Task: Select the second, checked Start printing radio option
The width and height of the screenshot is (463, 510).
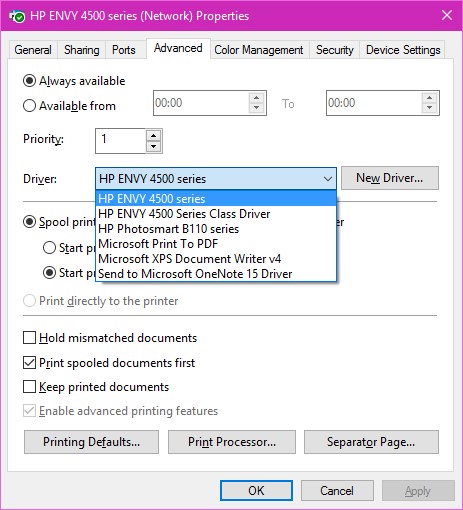Action: click(49, 273)
